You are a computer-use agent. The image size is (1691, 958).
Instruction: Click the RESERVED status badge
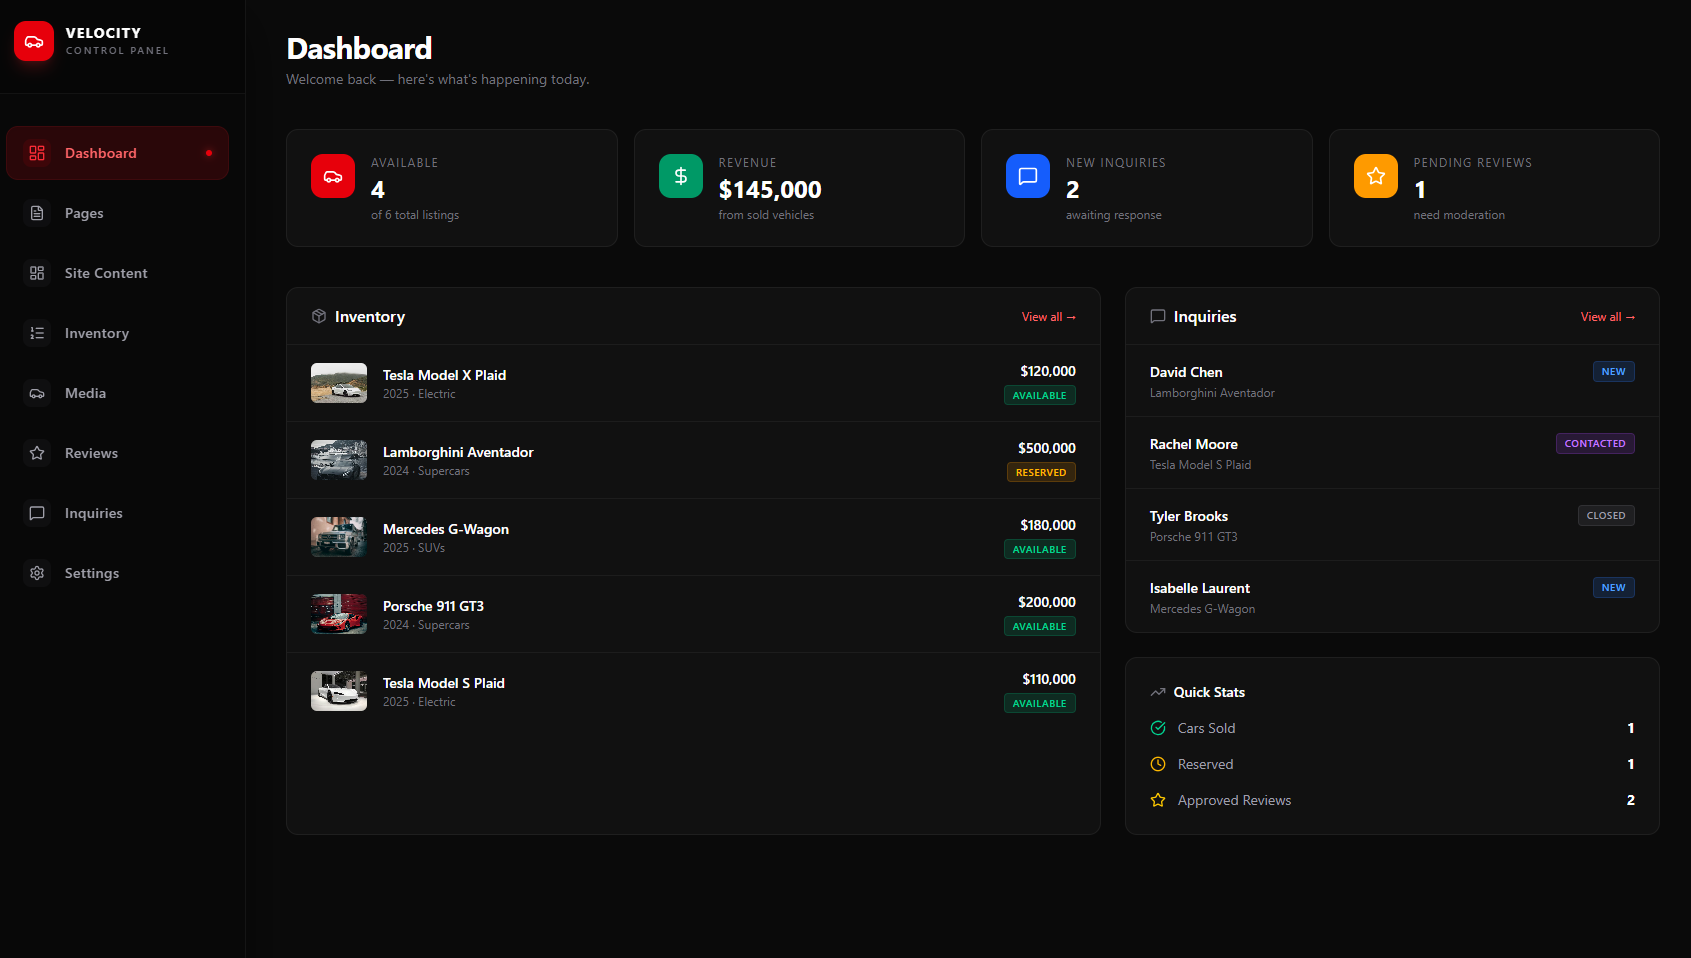coord(1040,472)
